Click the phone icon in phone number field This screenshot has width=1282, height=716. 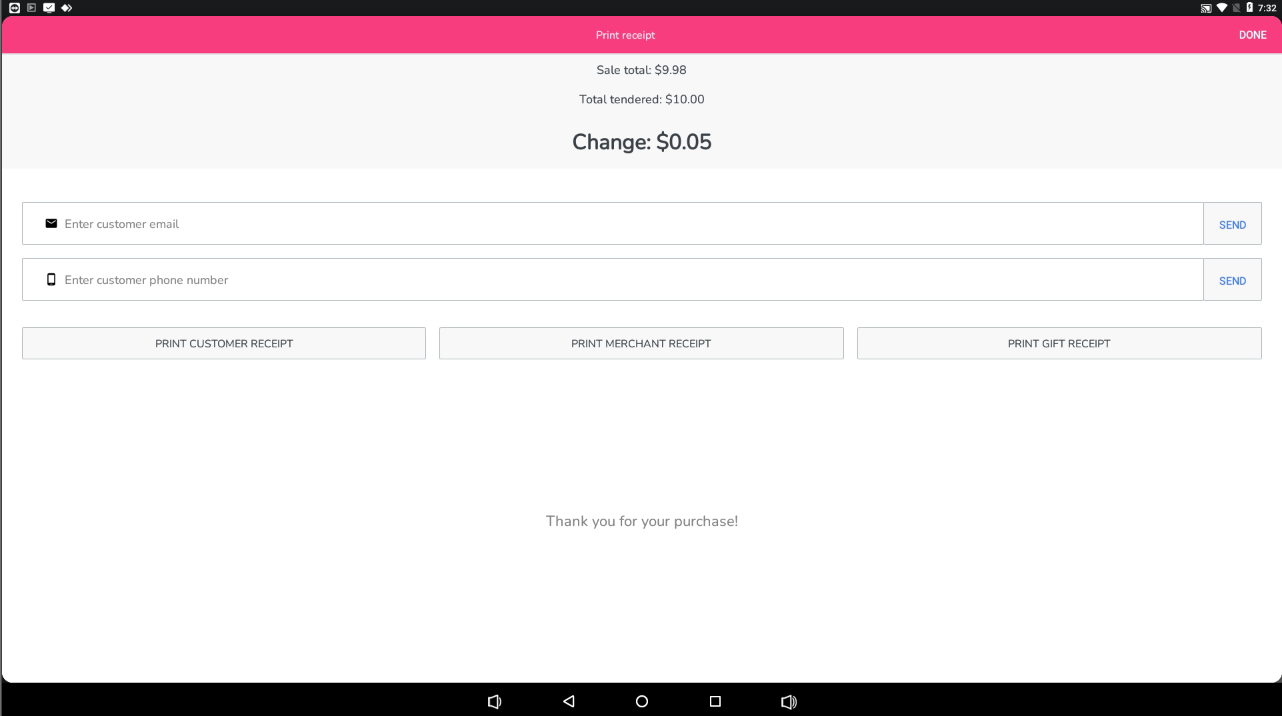coord(51,280)
